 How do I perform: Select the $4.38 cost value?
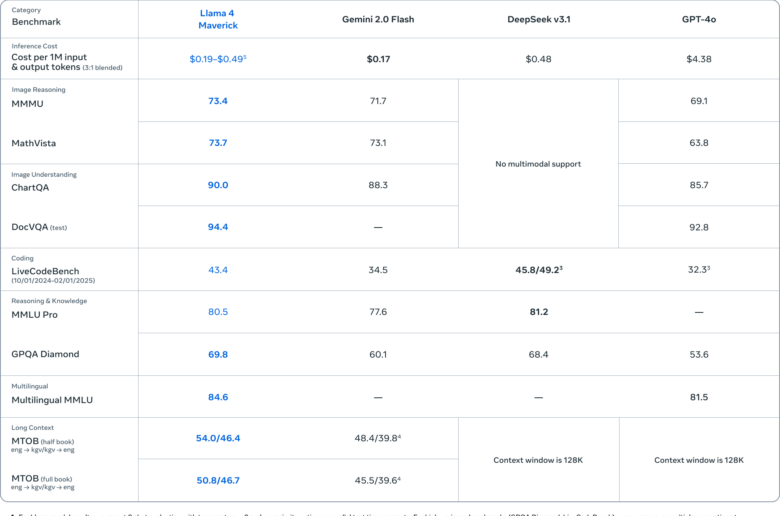(x=699, y=59)
